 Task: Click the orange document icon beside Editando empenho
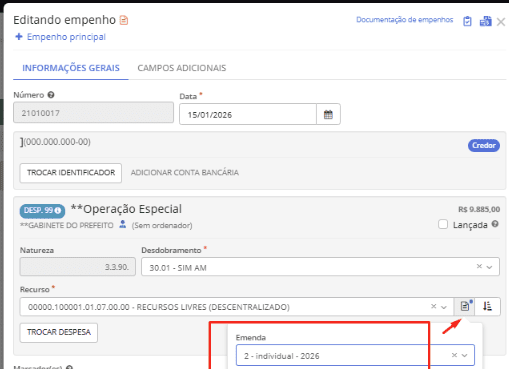[124, 20]
